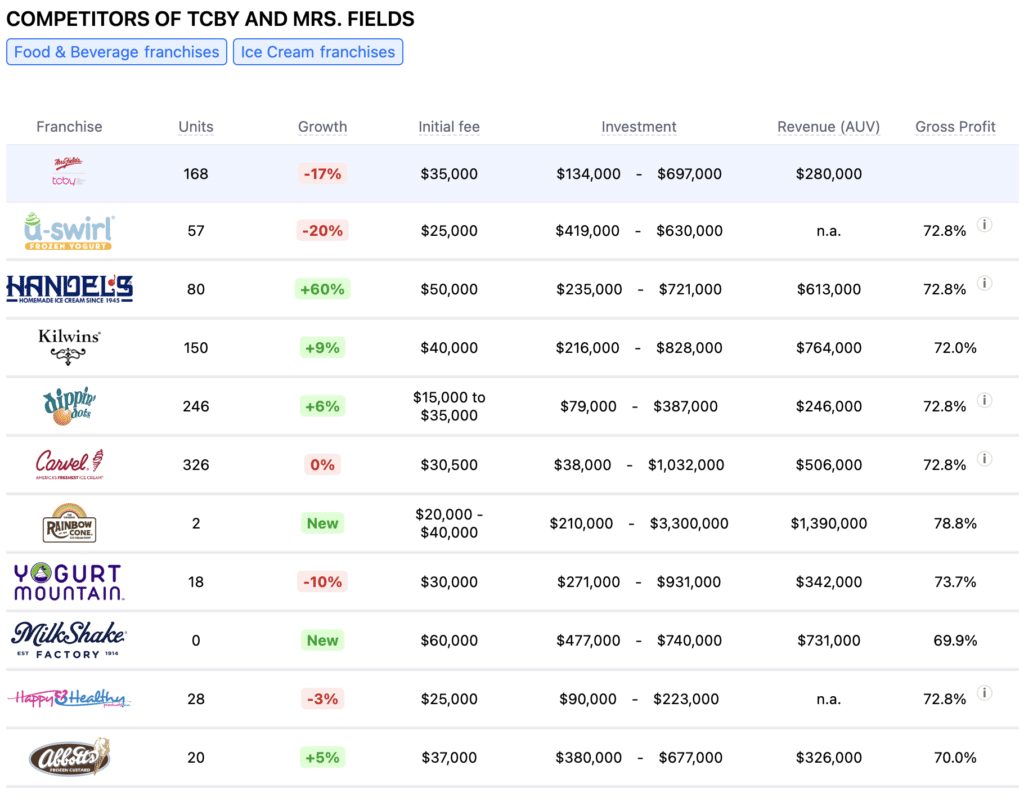Click the Growth column header
This screenshot has width=1024, height=806.
(x=323, y=127)
